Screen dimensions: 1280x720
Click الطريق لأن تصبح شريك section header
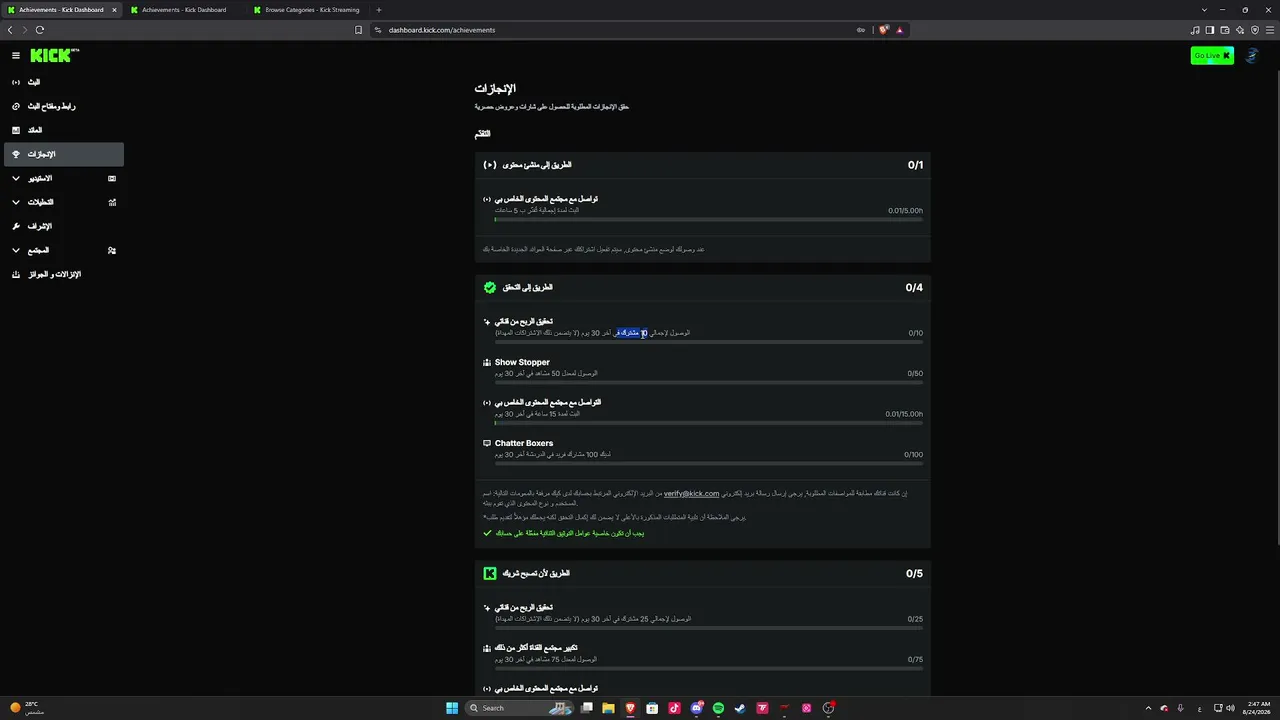tap(703, 574)
